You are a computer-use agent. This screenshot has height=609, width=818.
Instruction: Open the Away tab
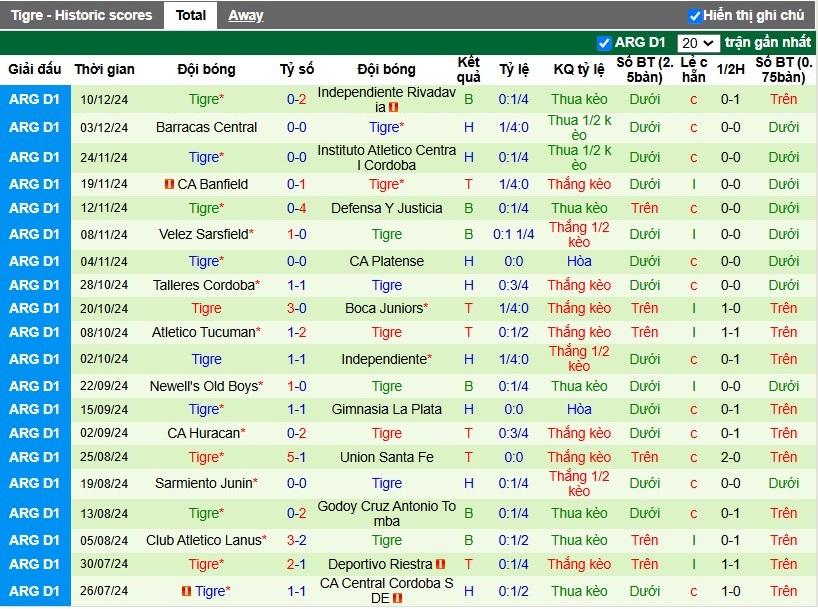coord(246,15)
